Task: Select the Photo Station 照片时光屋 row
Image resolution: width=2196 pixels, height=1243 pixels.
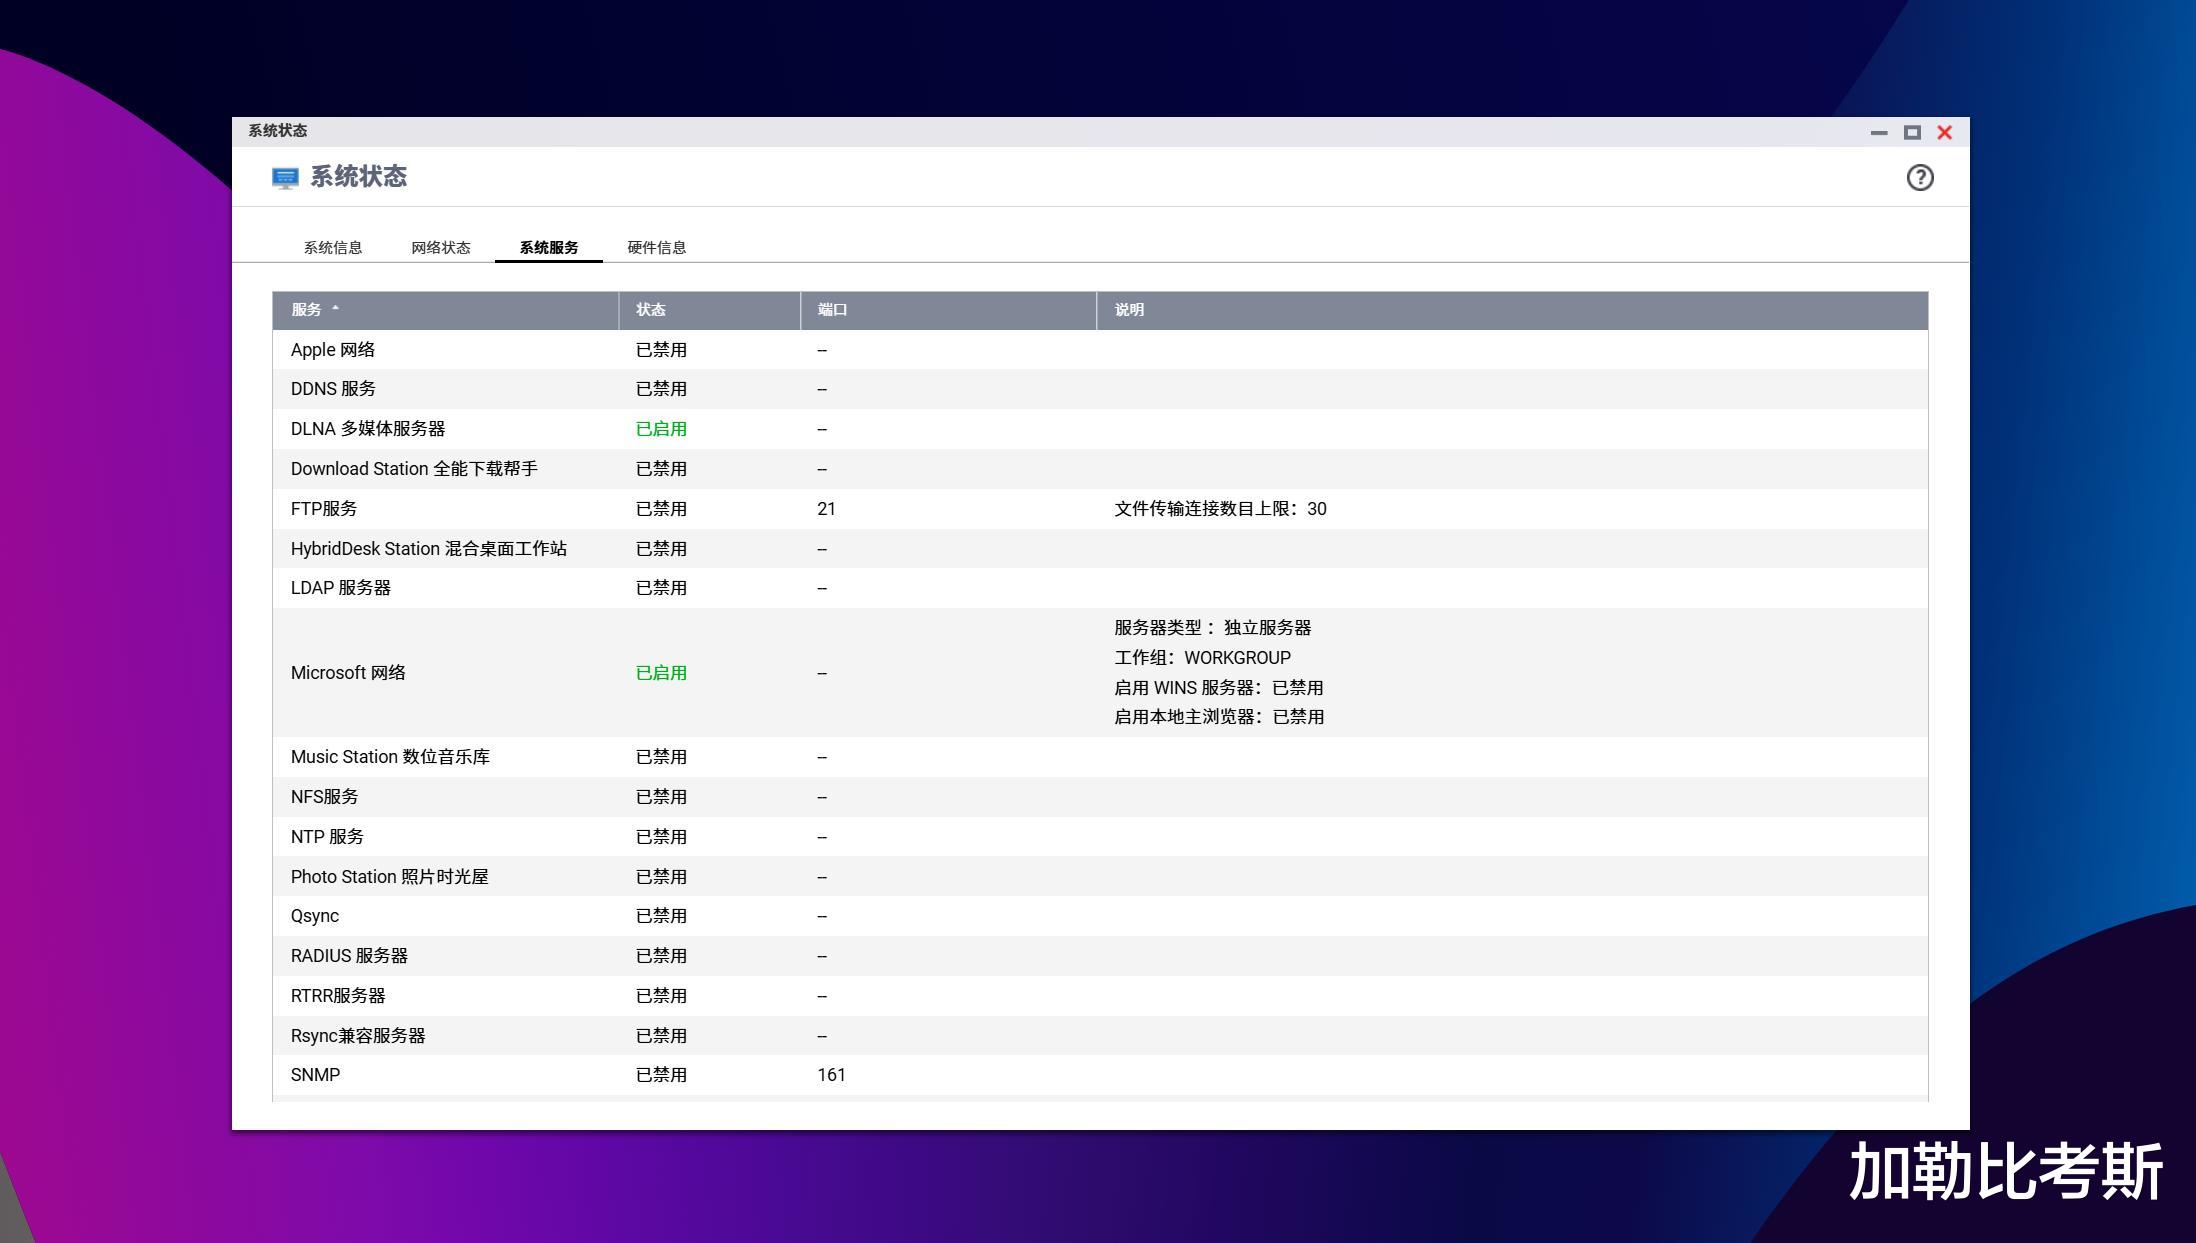Action: click(x=389, y=877)
